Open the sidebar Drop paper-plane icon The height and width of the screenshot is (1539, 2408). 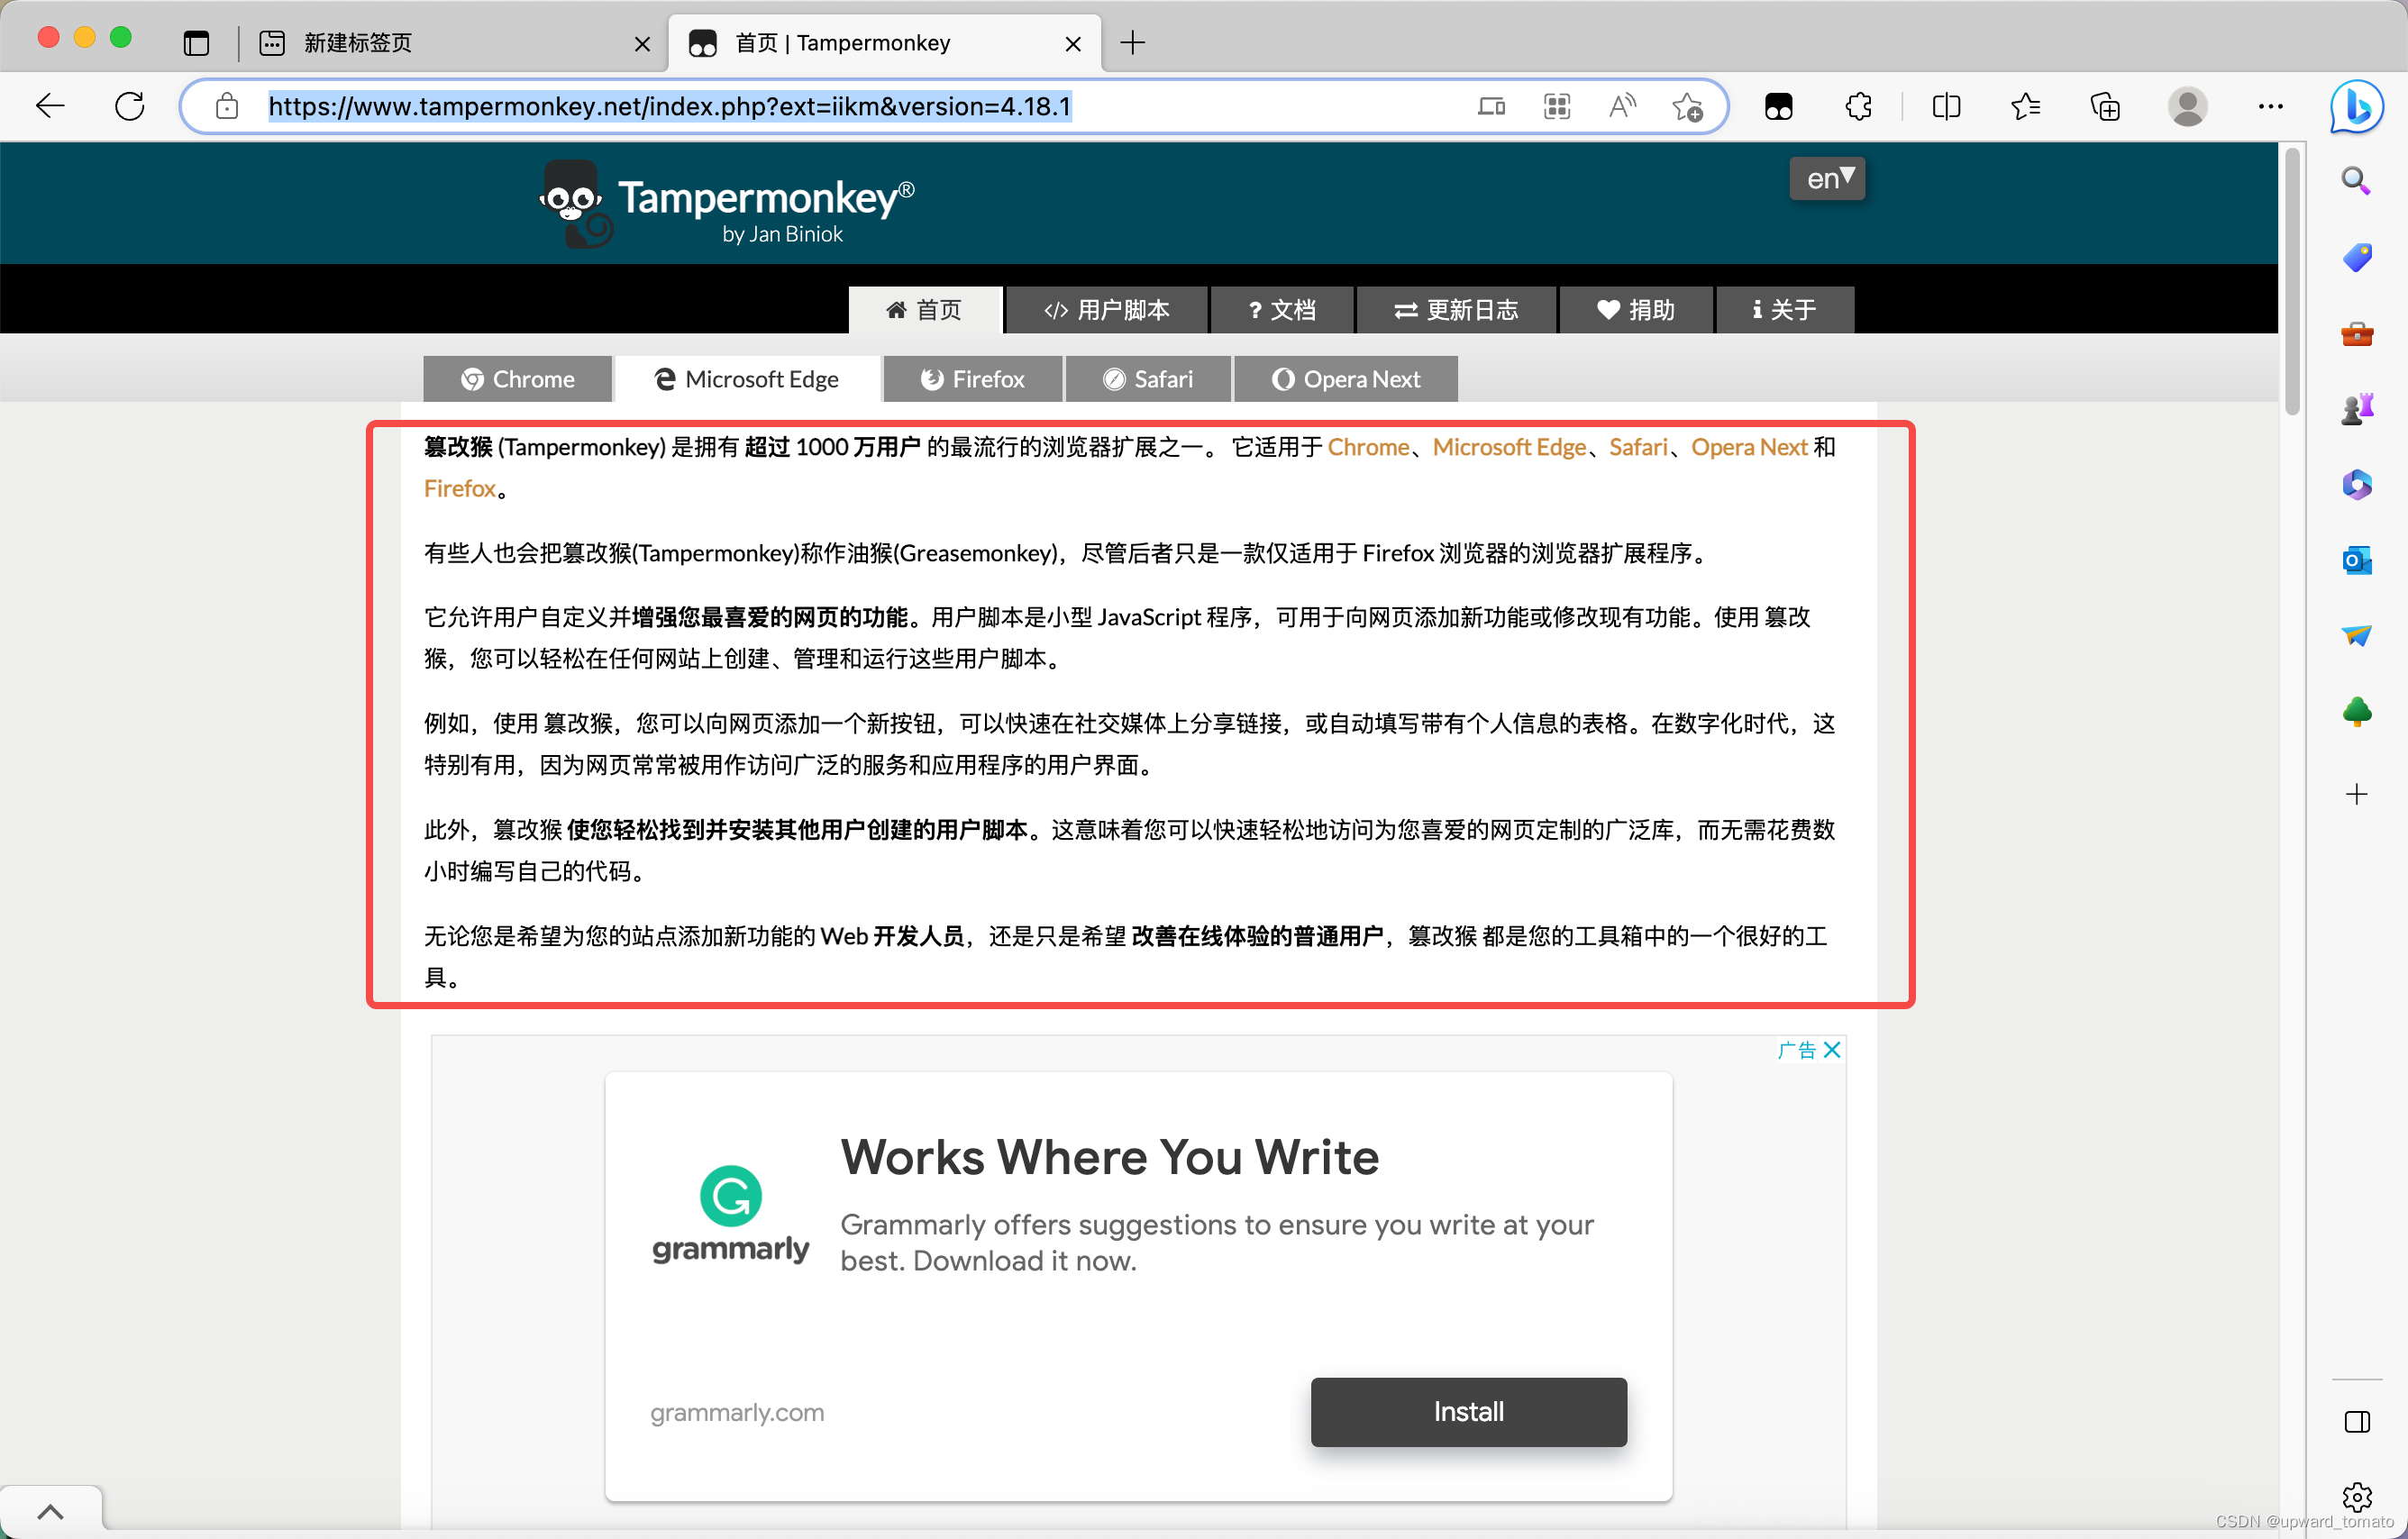(2357, 635)
